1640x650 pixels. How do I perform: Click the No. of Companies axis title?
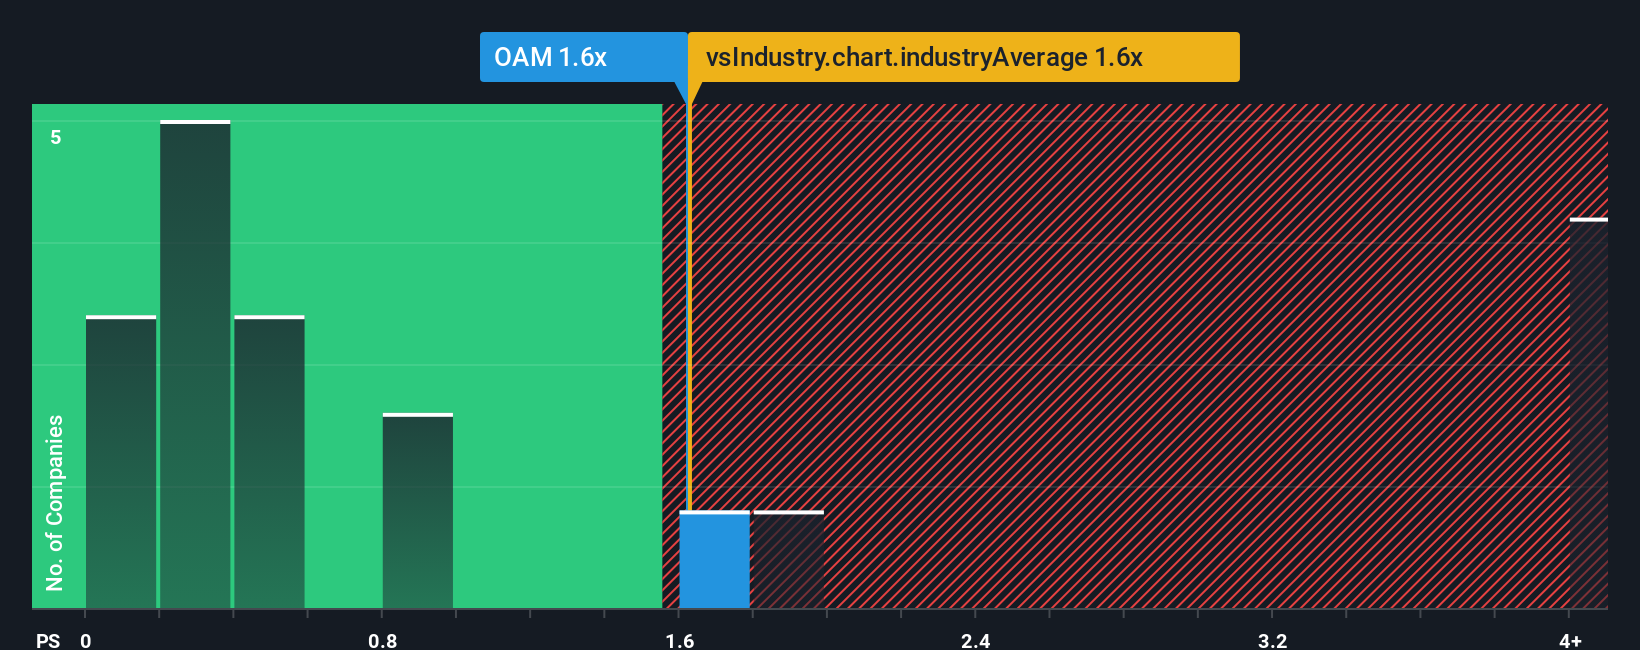coord(55,502)
